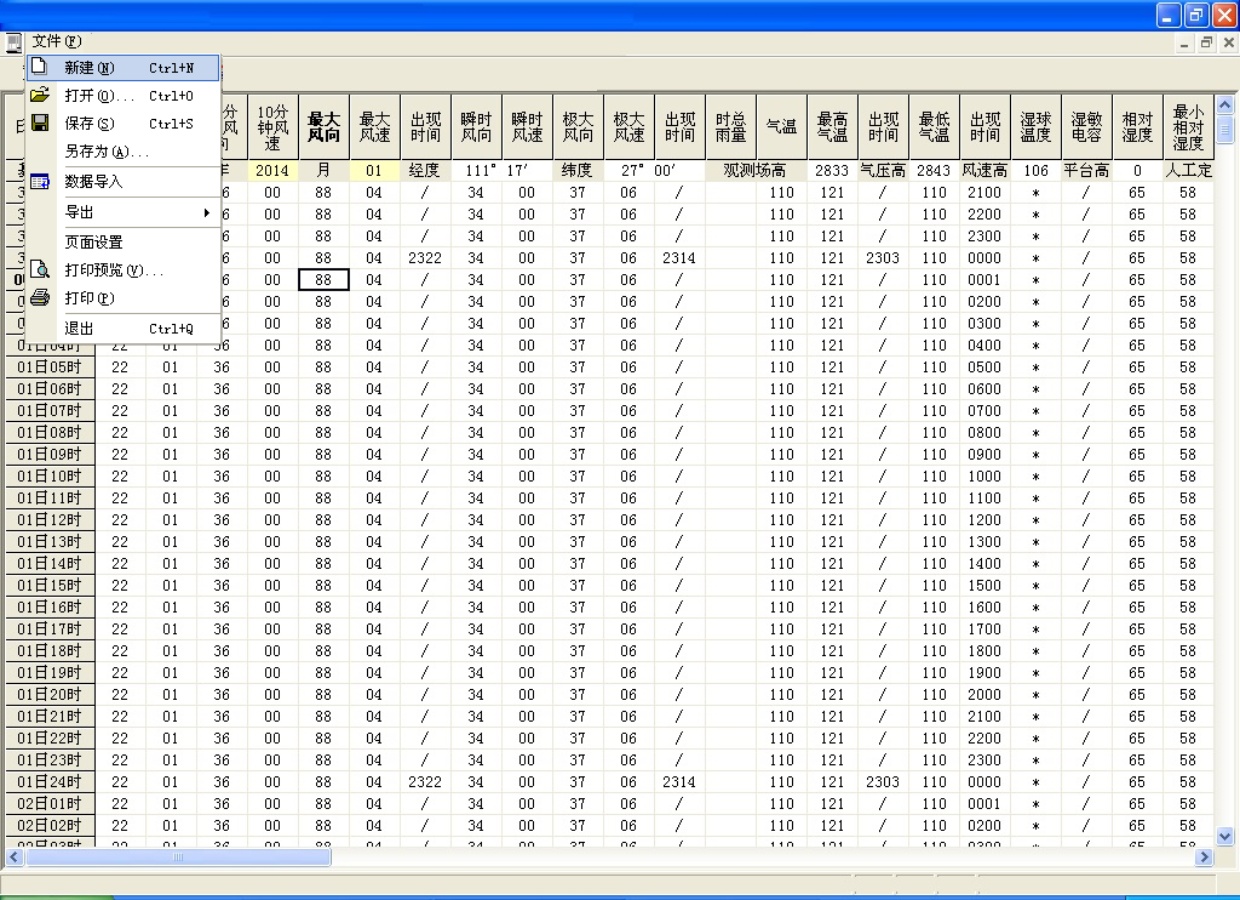Restore the inner document window
Viewport: 1240px width, 900px height.
(x=1207, y=43)
